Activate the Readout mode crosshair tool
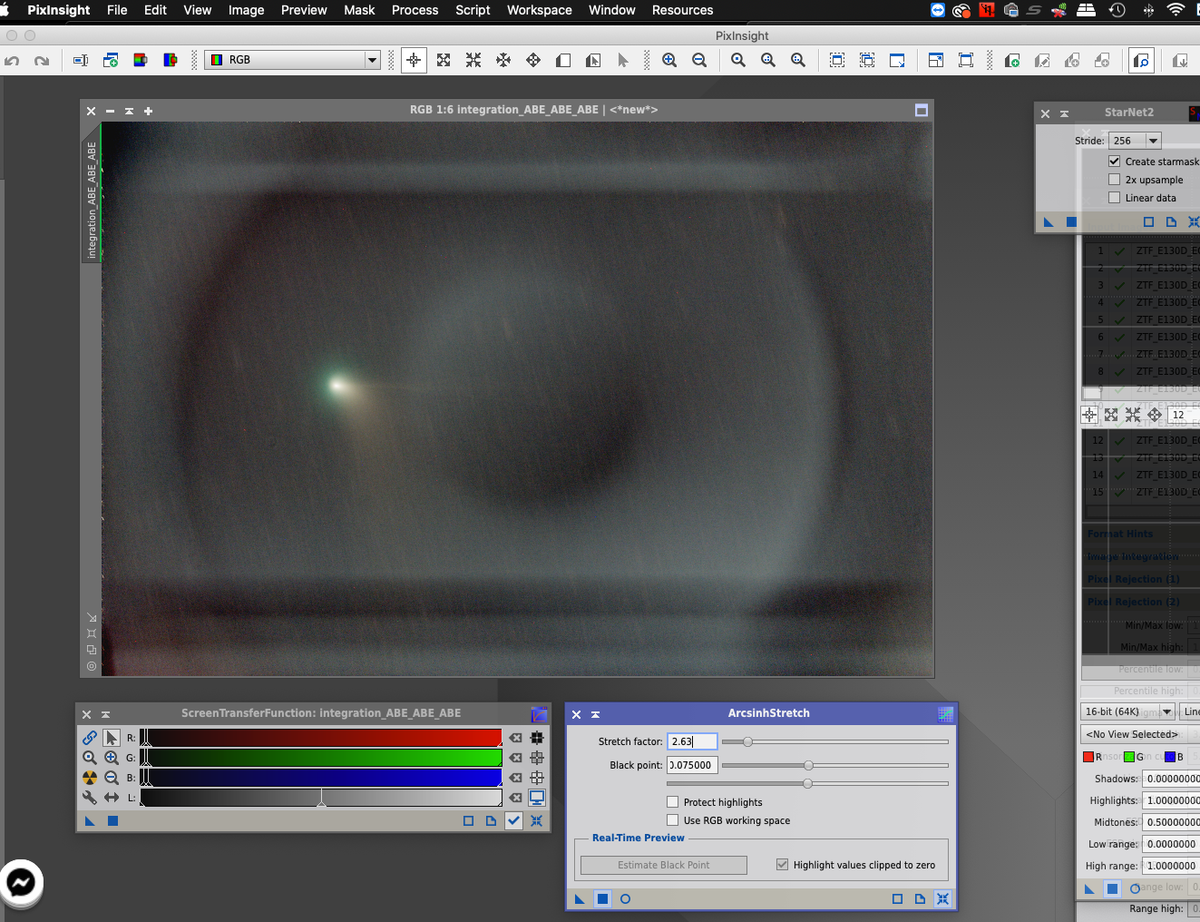This screenshot has width=1200, height=922. tap(413, 60)
